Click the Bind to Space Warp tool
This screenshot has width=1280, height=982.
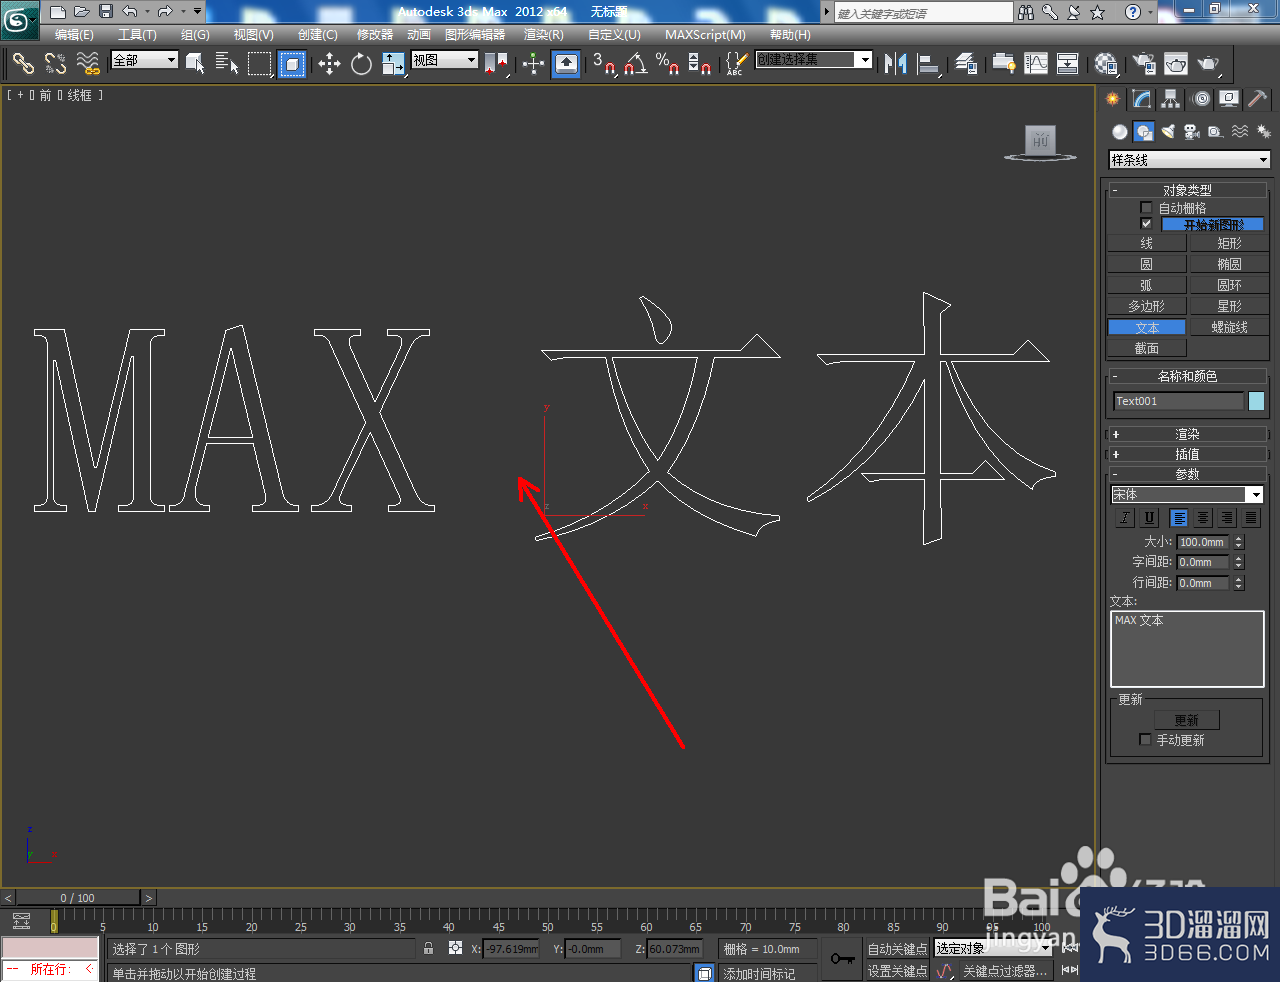click(88, 64)
